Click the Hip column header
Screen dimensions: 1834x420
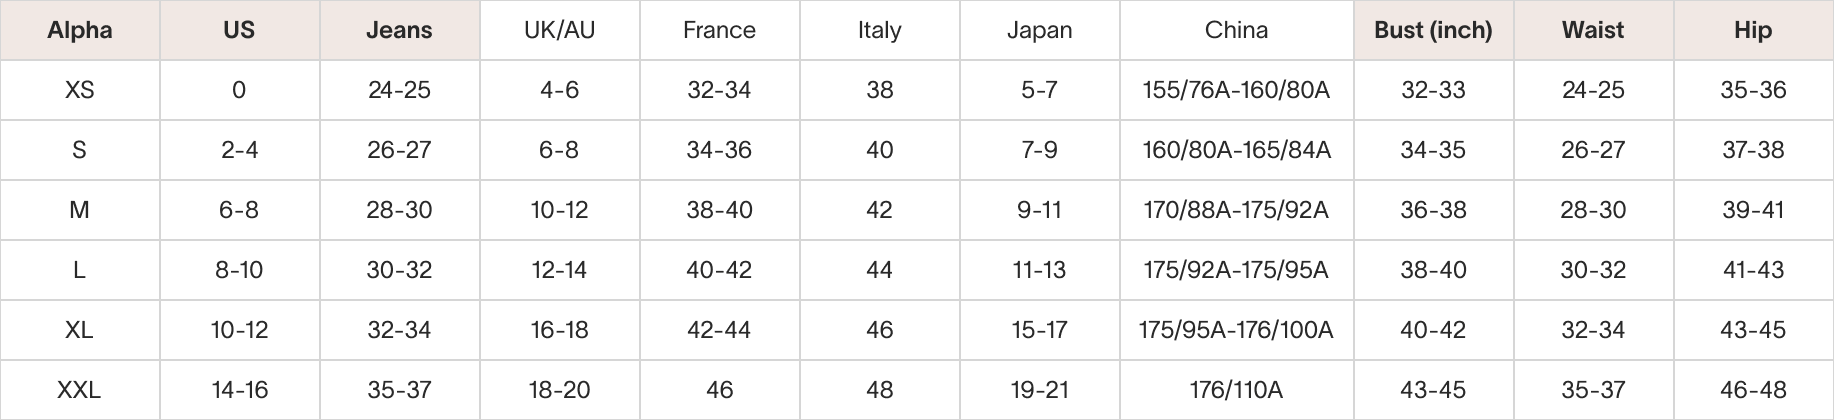1754,30
